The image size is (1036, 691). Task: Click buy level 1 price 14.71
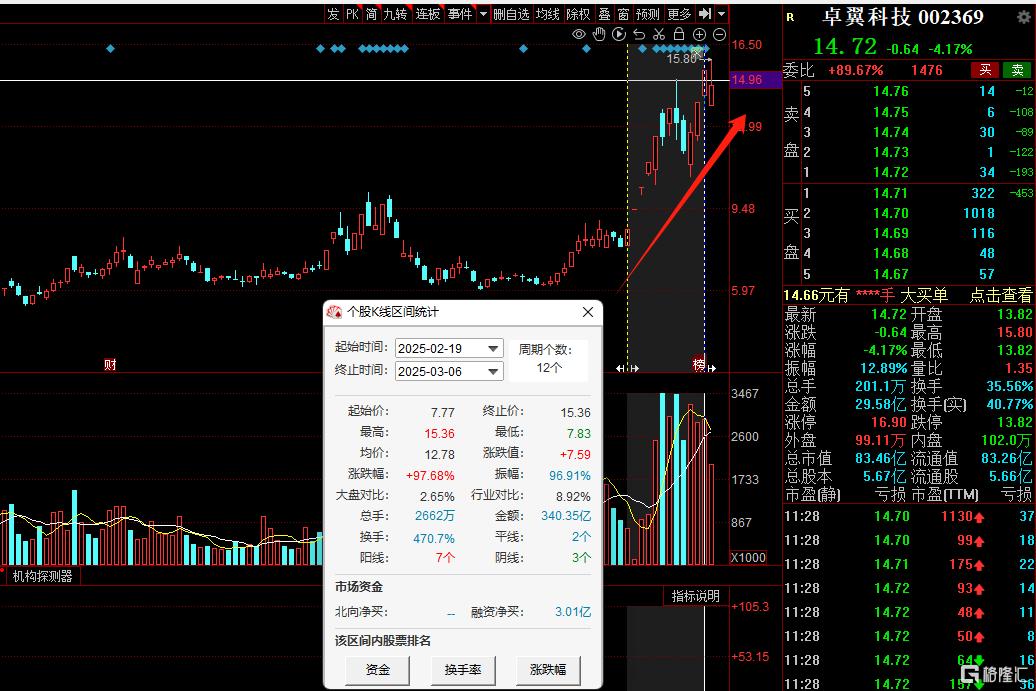pyautogui.click(x=890, y=193)
